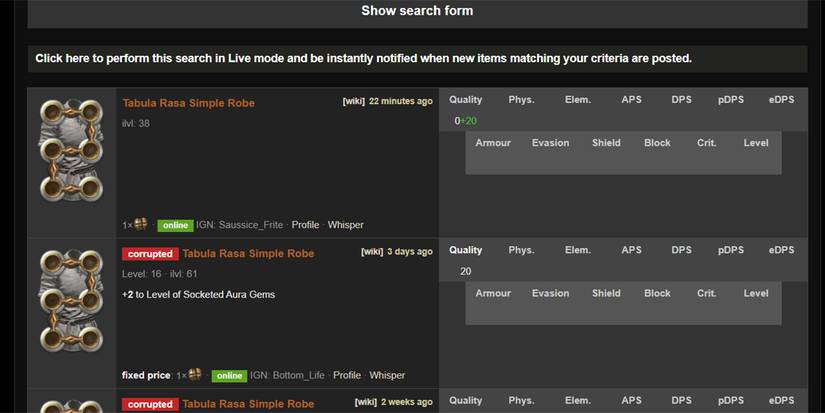Click the 'fixed price' label in Bottom_Life's listing

(x=146, y=375)
